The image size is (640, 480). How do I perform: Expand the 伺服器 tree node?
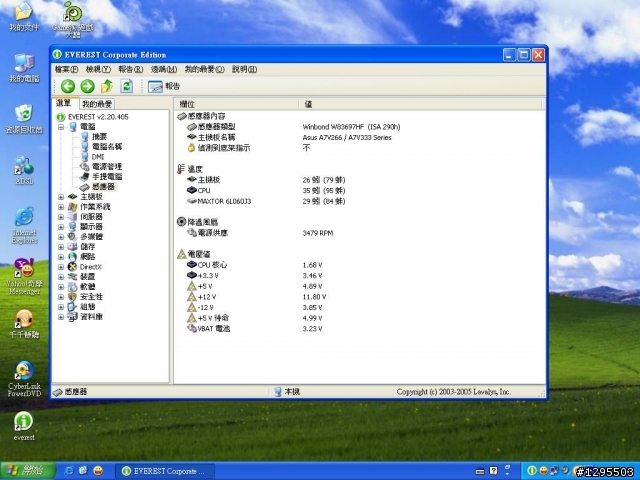pos(61,217)
